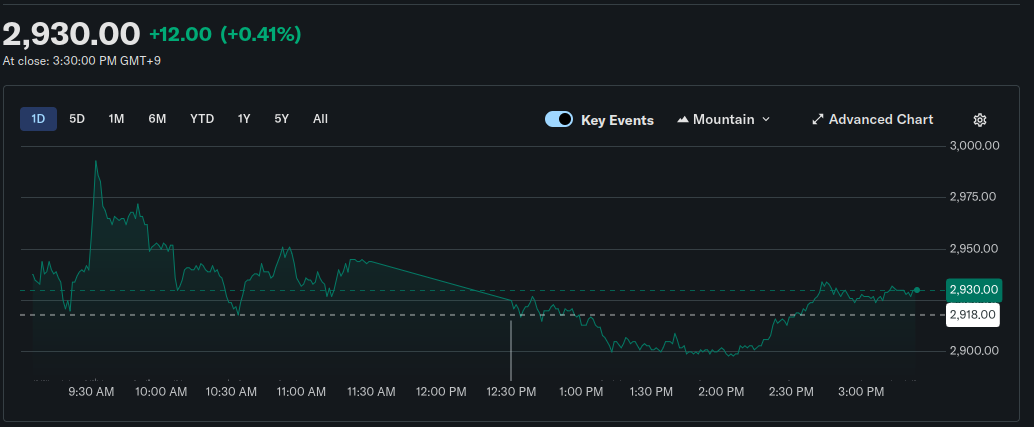Click the 12:00 PM time label
Viewport: 1034px width, 427px height.
click(x=441, y=392)
